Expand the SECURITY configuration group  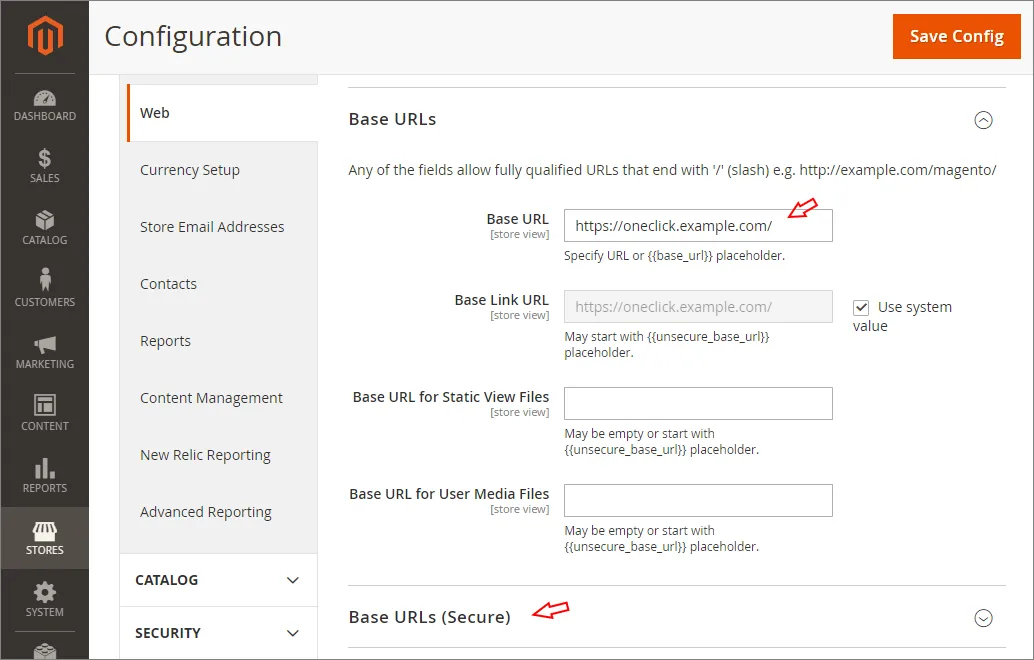218,633
